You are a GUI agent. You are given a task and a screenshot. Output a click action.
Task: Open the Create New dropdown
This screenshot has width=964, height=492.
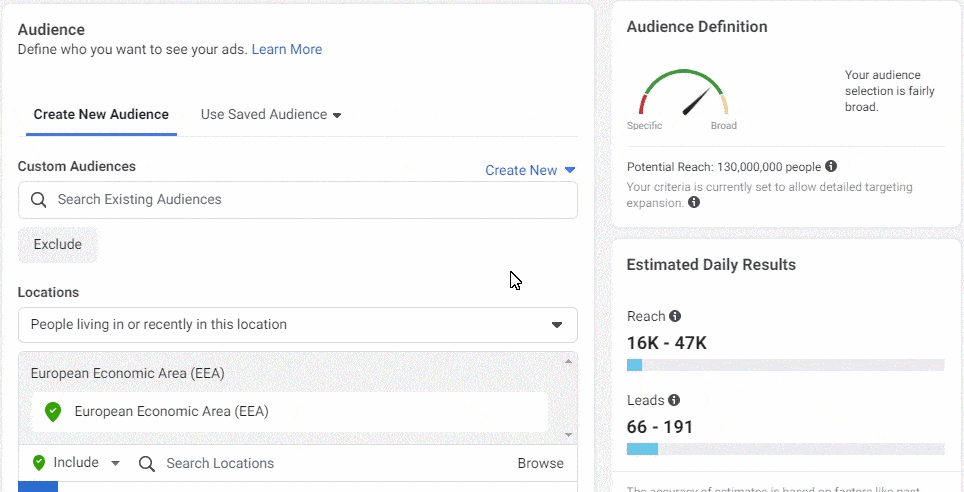pos(530,170)
